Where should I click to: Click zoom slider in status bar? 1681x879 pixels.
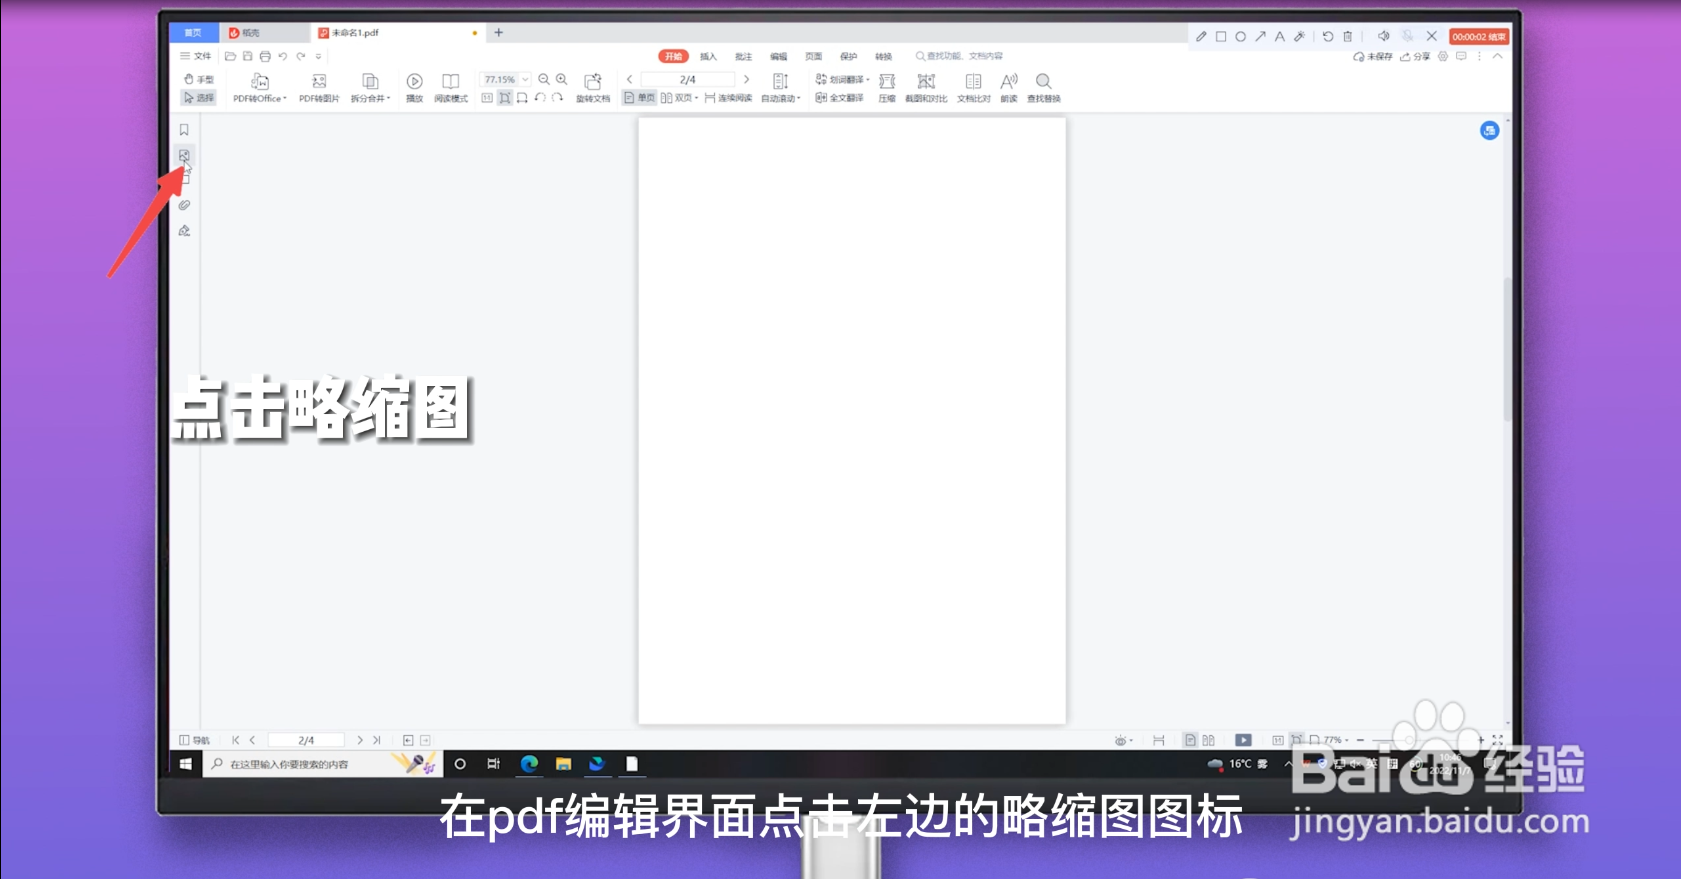point(1420,740)
